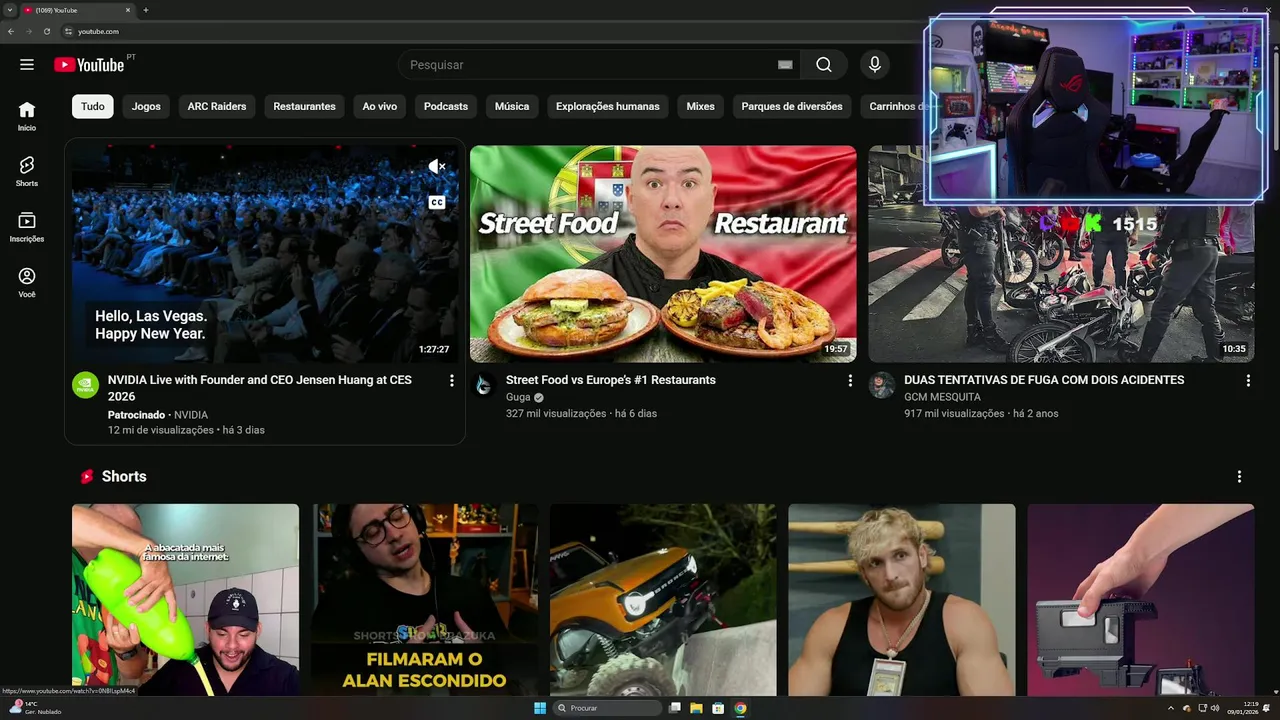Filter by Parques de diversões
1280x720 pixels.
792,106
